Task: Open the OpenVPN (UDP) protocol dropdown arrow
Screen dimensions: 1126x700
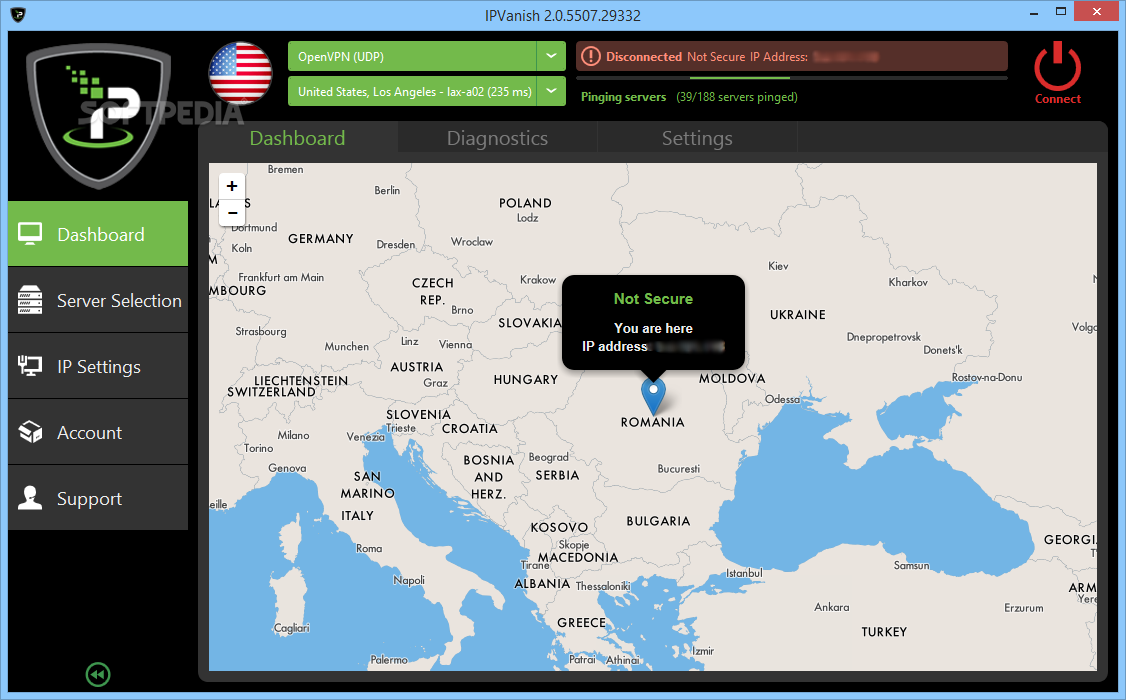Action: pyautogui.click(x=551, y=56)
